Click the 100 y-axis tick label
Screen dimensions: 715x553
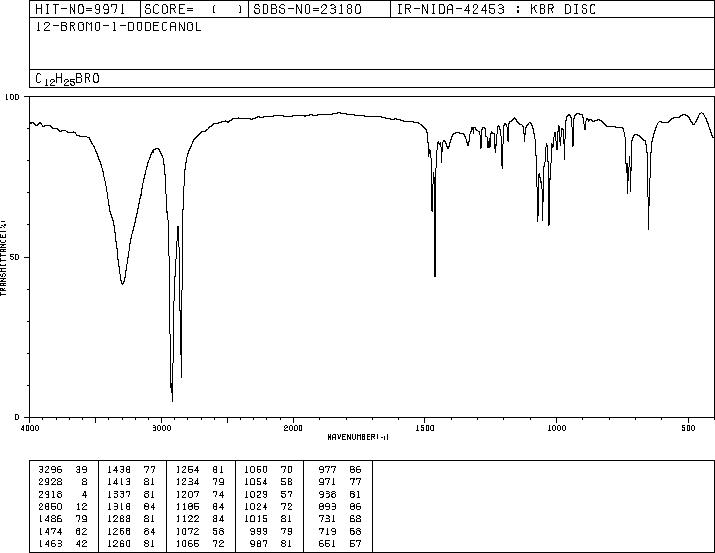coord(13,97)
